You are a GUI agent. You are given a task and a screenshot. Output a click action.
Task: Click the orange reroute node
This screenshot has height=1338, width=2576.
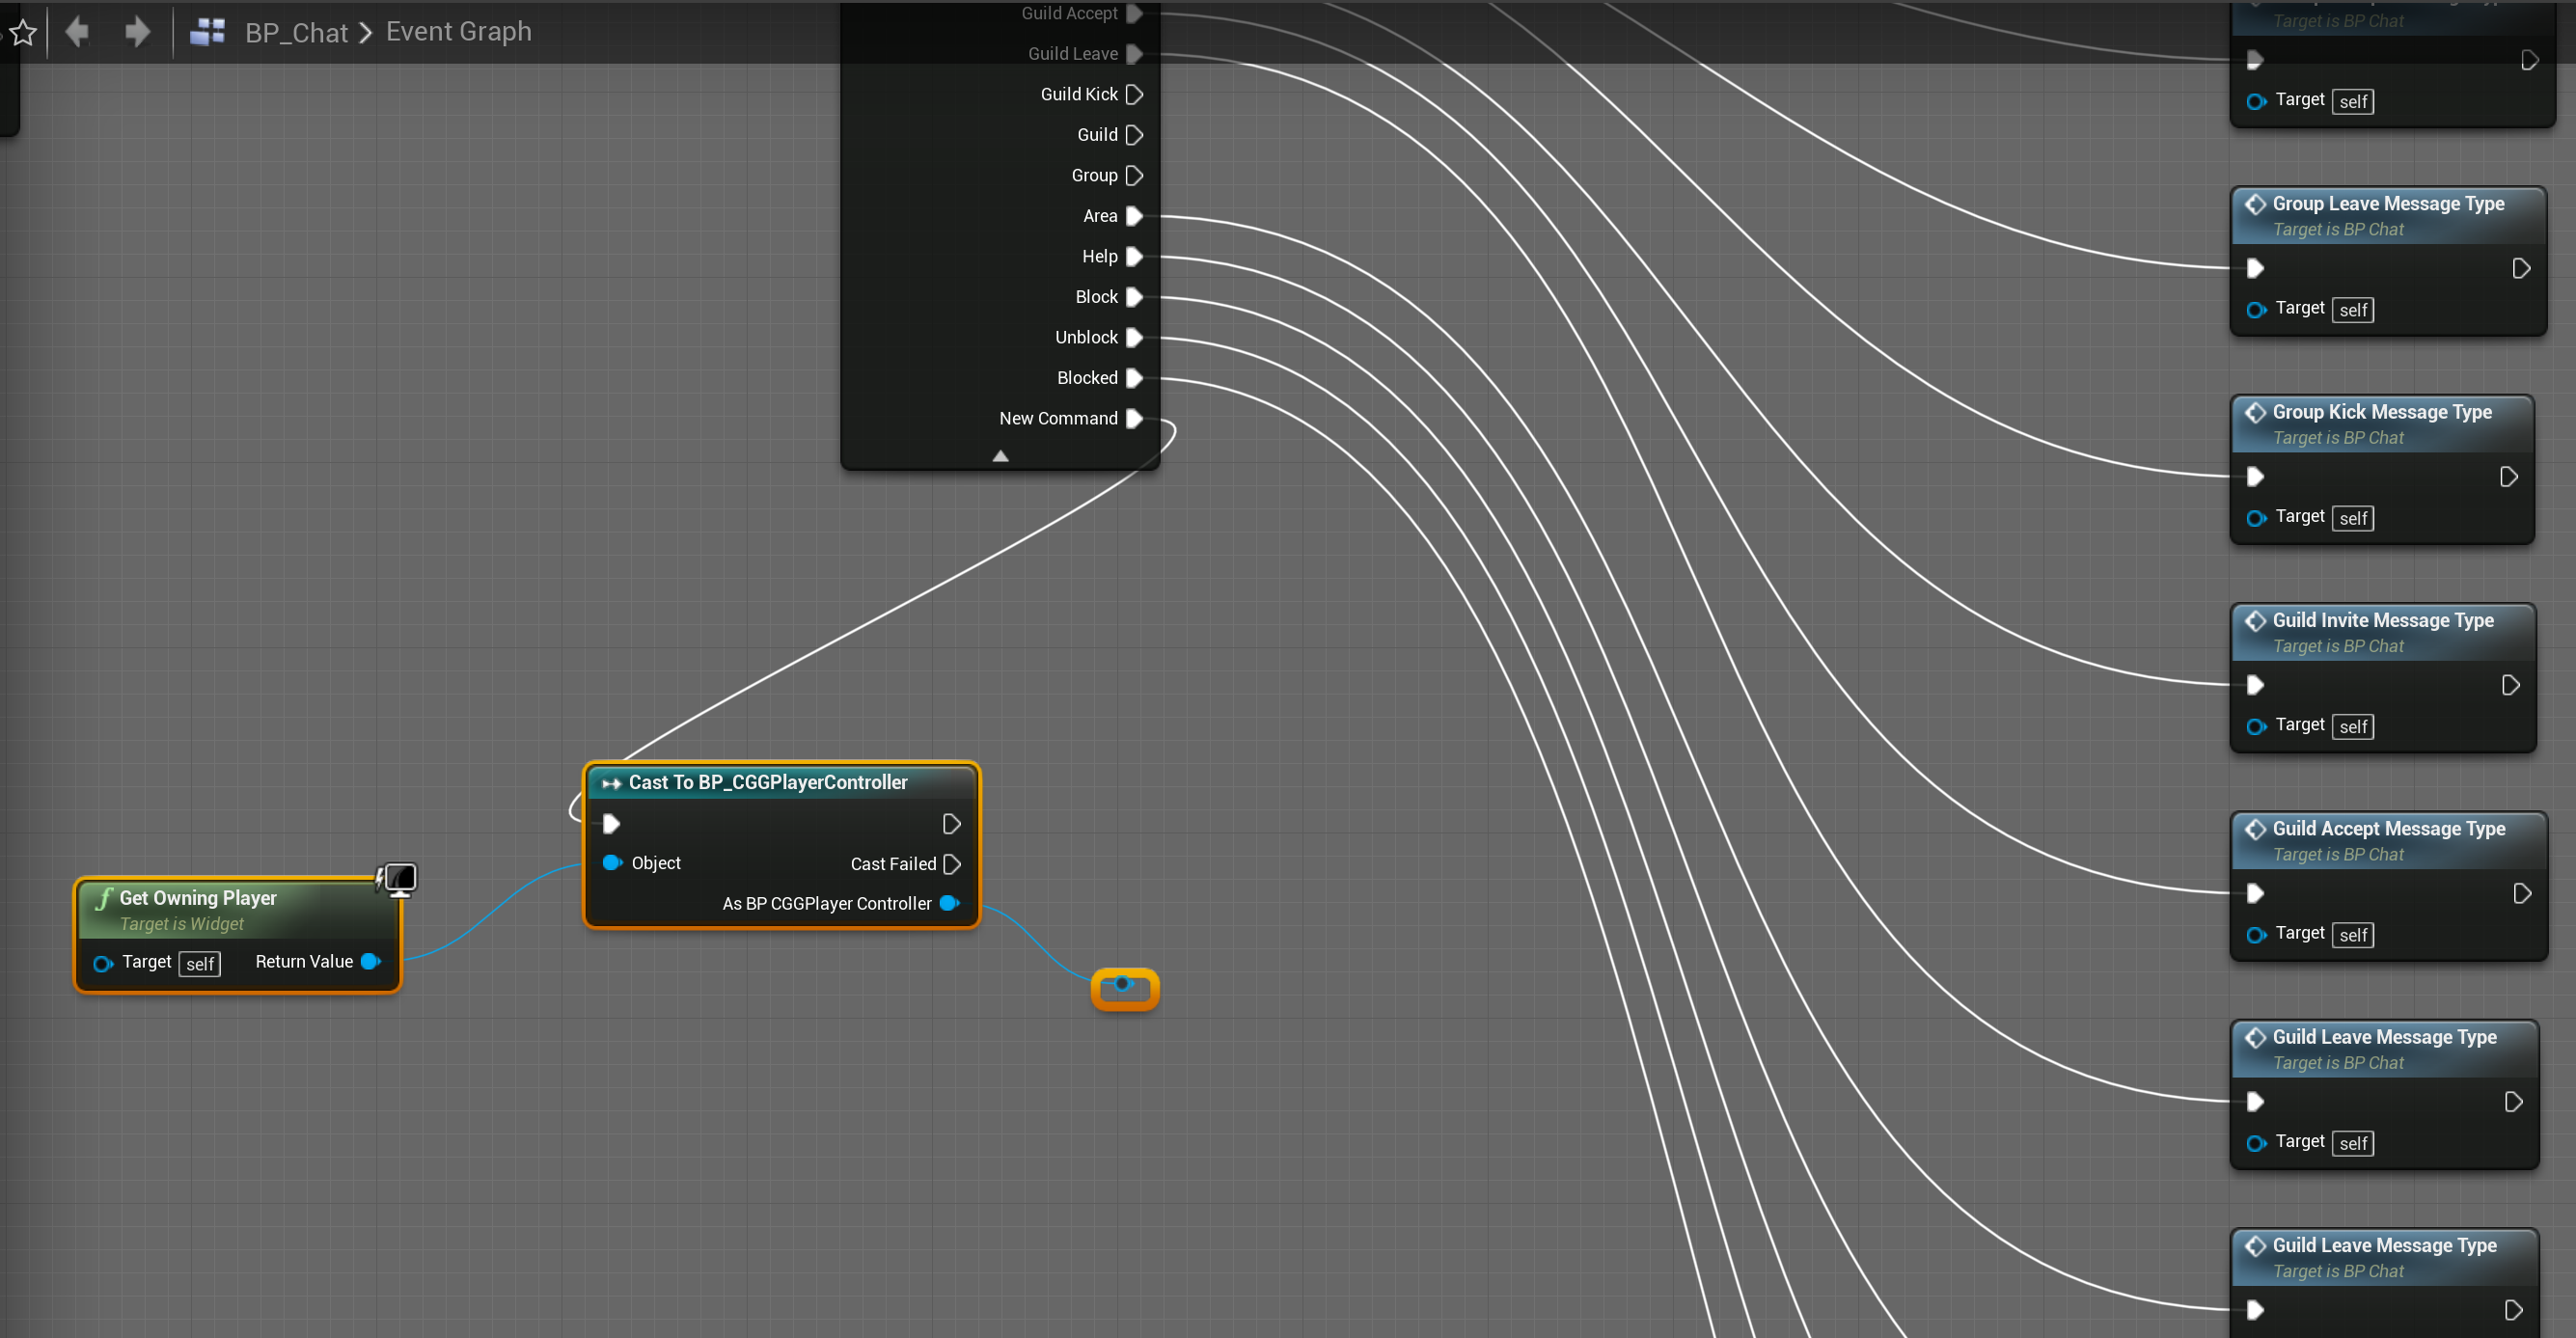[x=1124, y=988]
